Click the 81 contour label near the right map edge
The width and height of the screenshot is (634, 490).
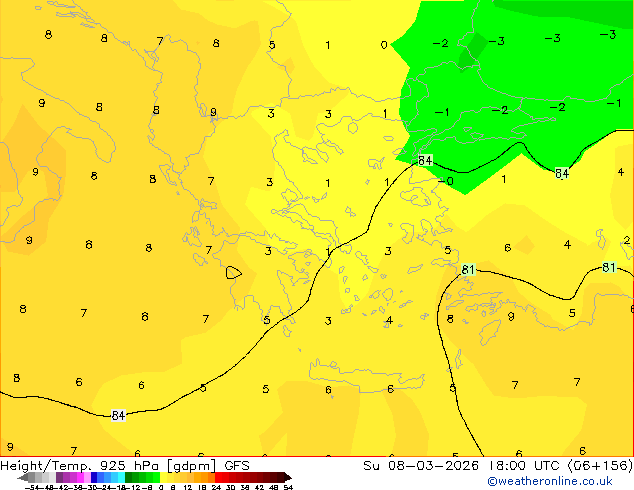point(609,267)
